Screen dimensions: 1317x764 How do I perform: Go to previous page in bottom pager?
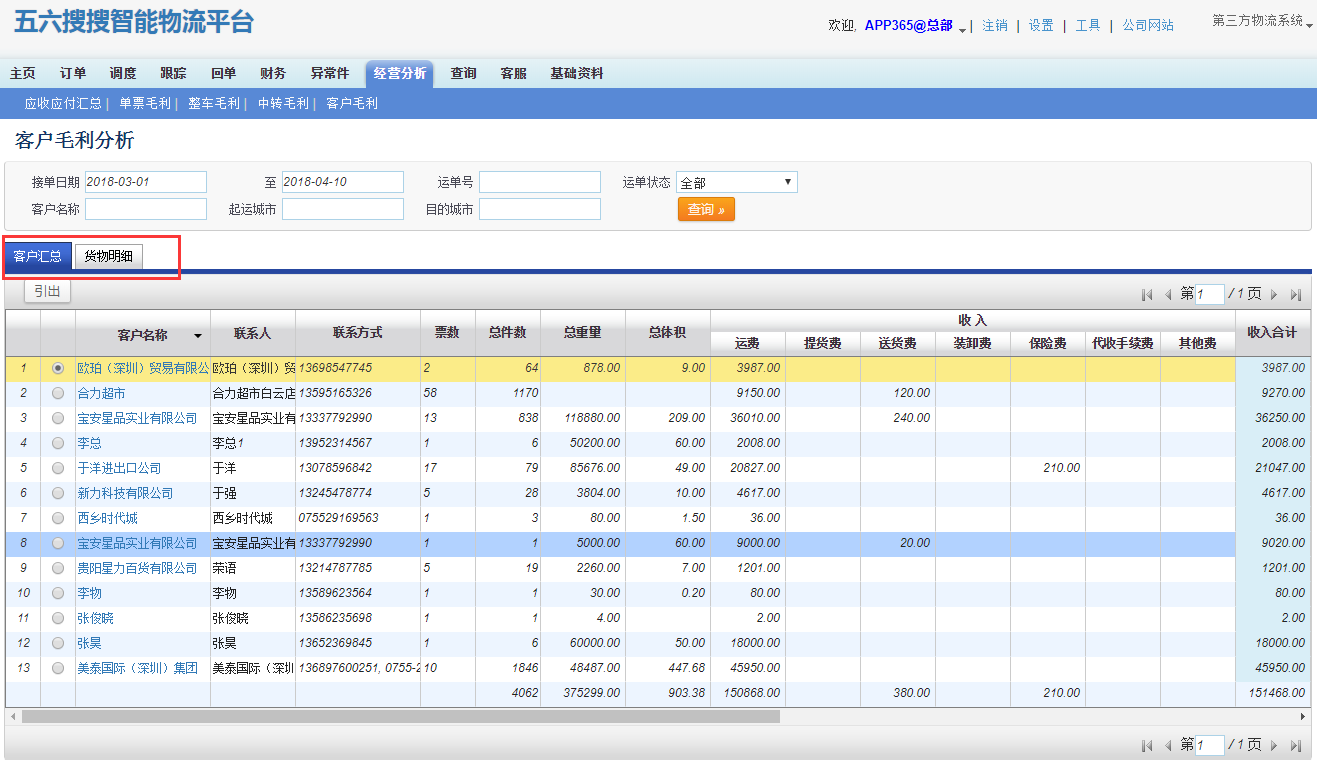pyautogui.click(x=1168, y=745)
